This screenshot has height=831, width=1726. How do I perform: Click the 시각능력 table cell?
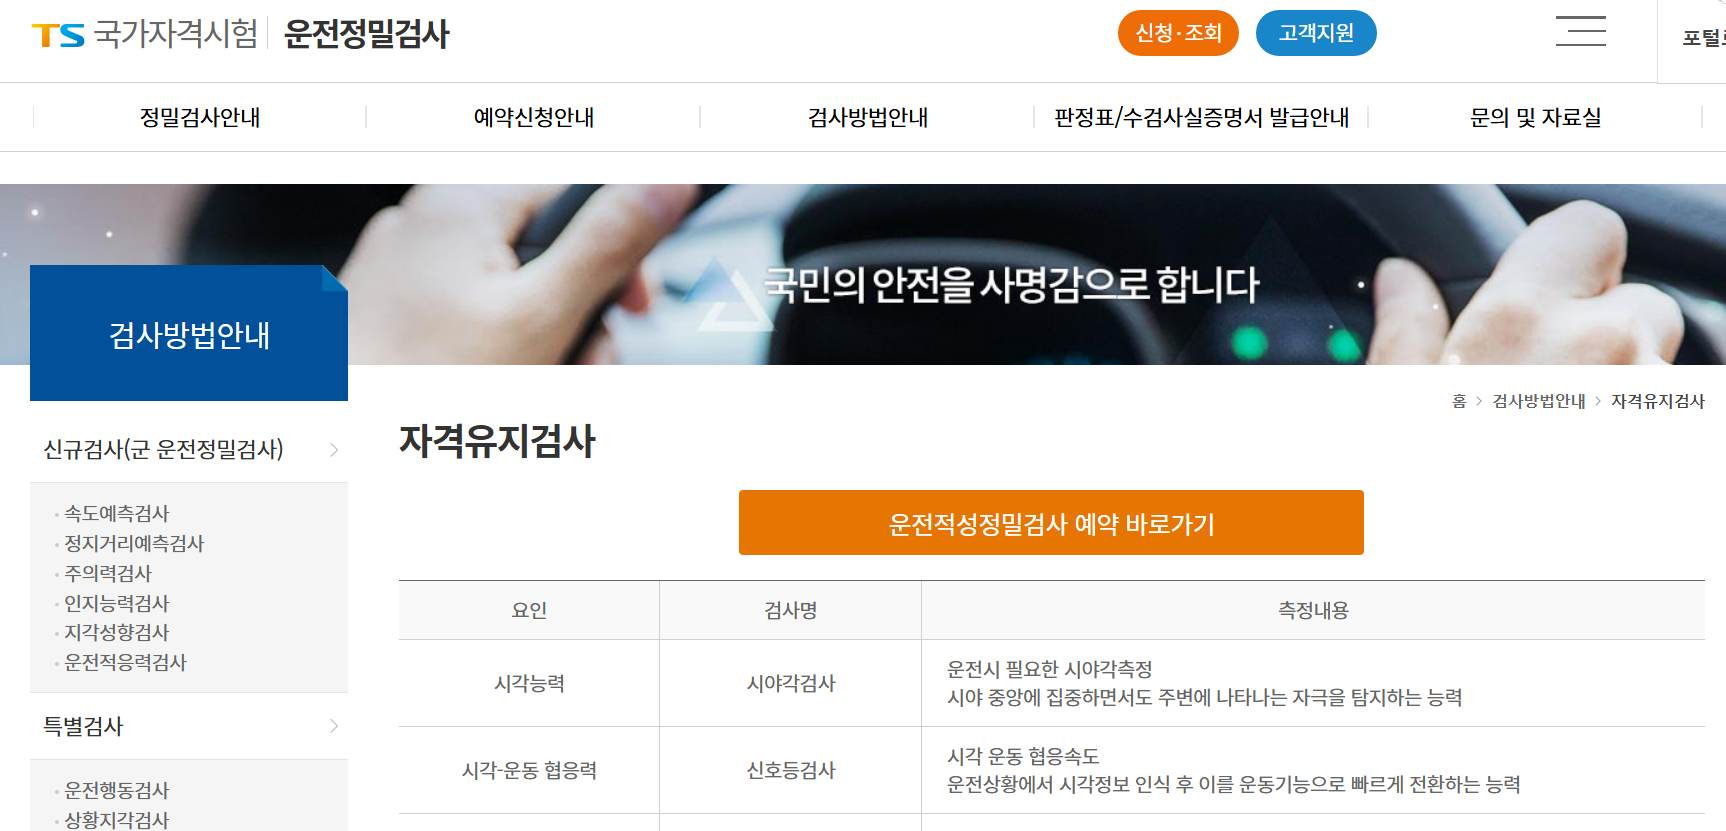tap(529, 683)
